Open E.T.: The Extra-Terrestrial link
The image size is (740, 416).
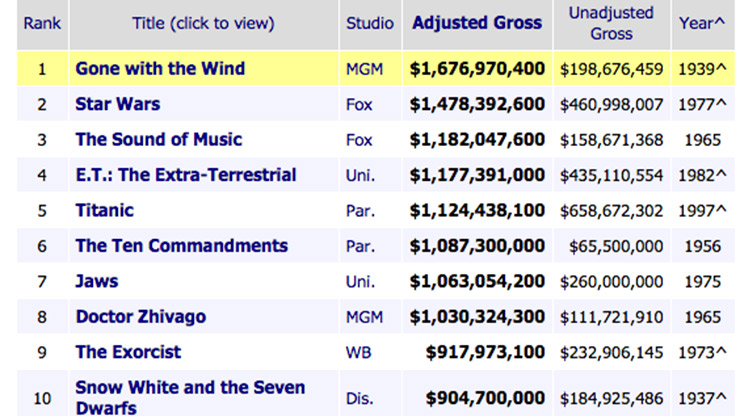click(185, 175)
